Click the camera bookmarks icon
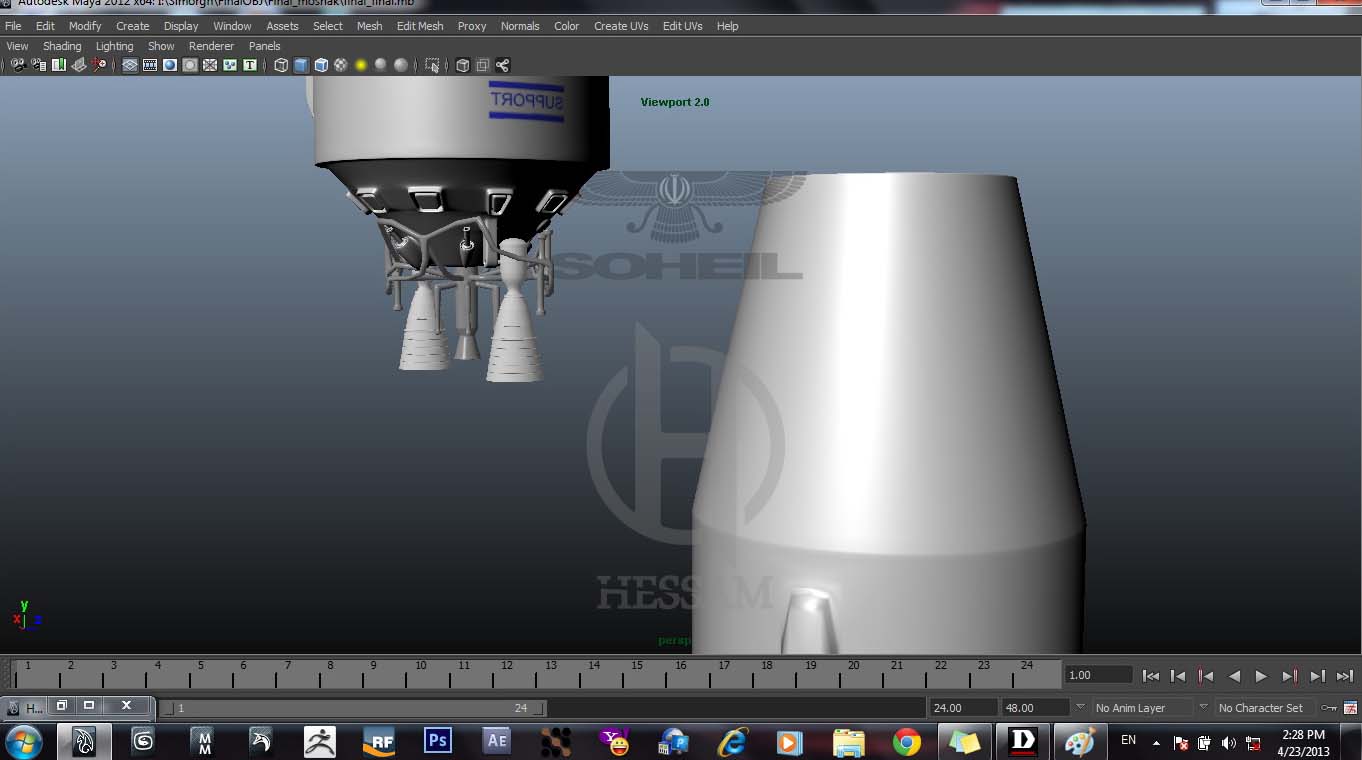Viewport: 1362px width, 760px height. (59, 65)
